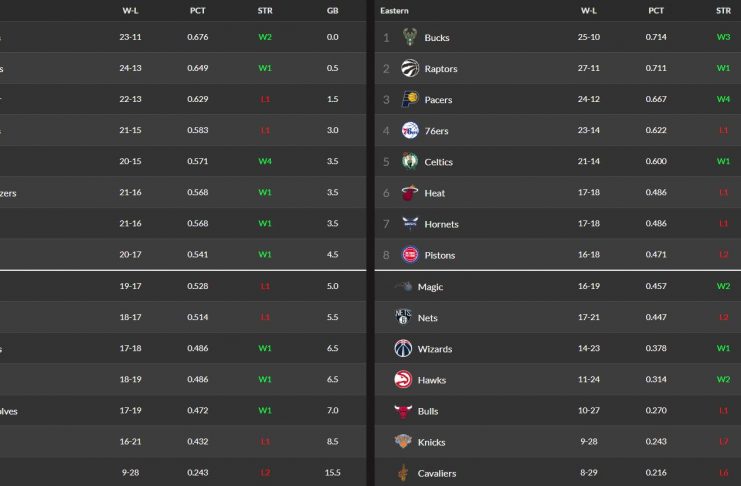Click the Knicks team logo
Screen dimensions: 741x486
click(403, 442)
